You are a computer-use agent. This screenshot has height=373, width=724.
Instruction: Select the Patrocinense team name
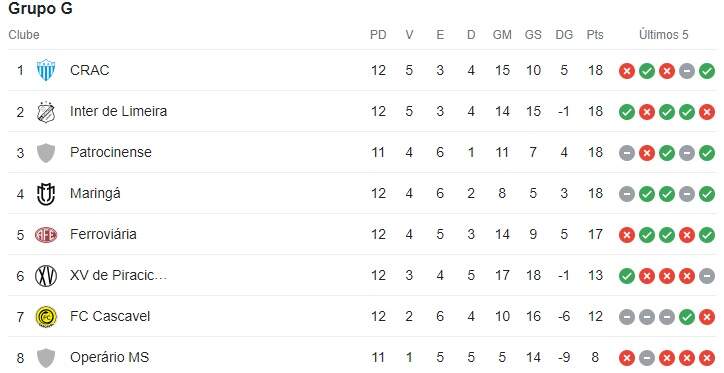[110, 152]
